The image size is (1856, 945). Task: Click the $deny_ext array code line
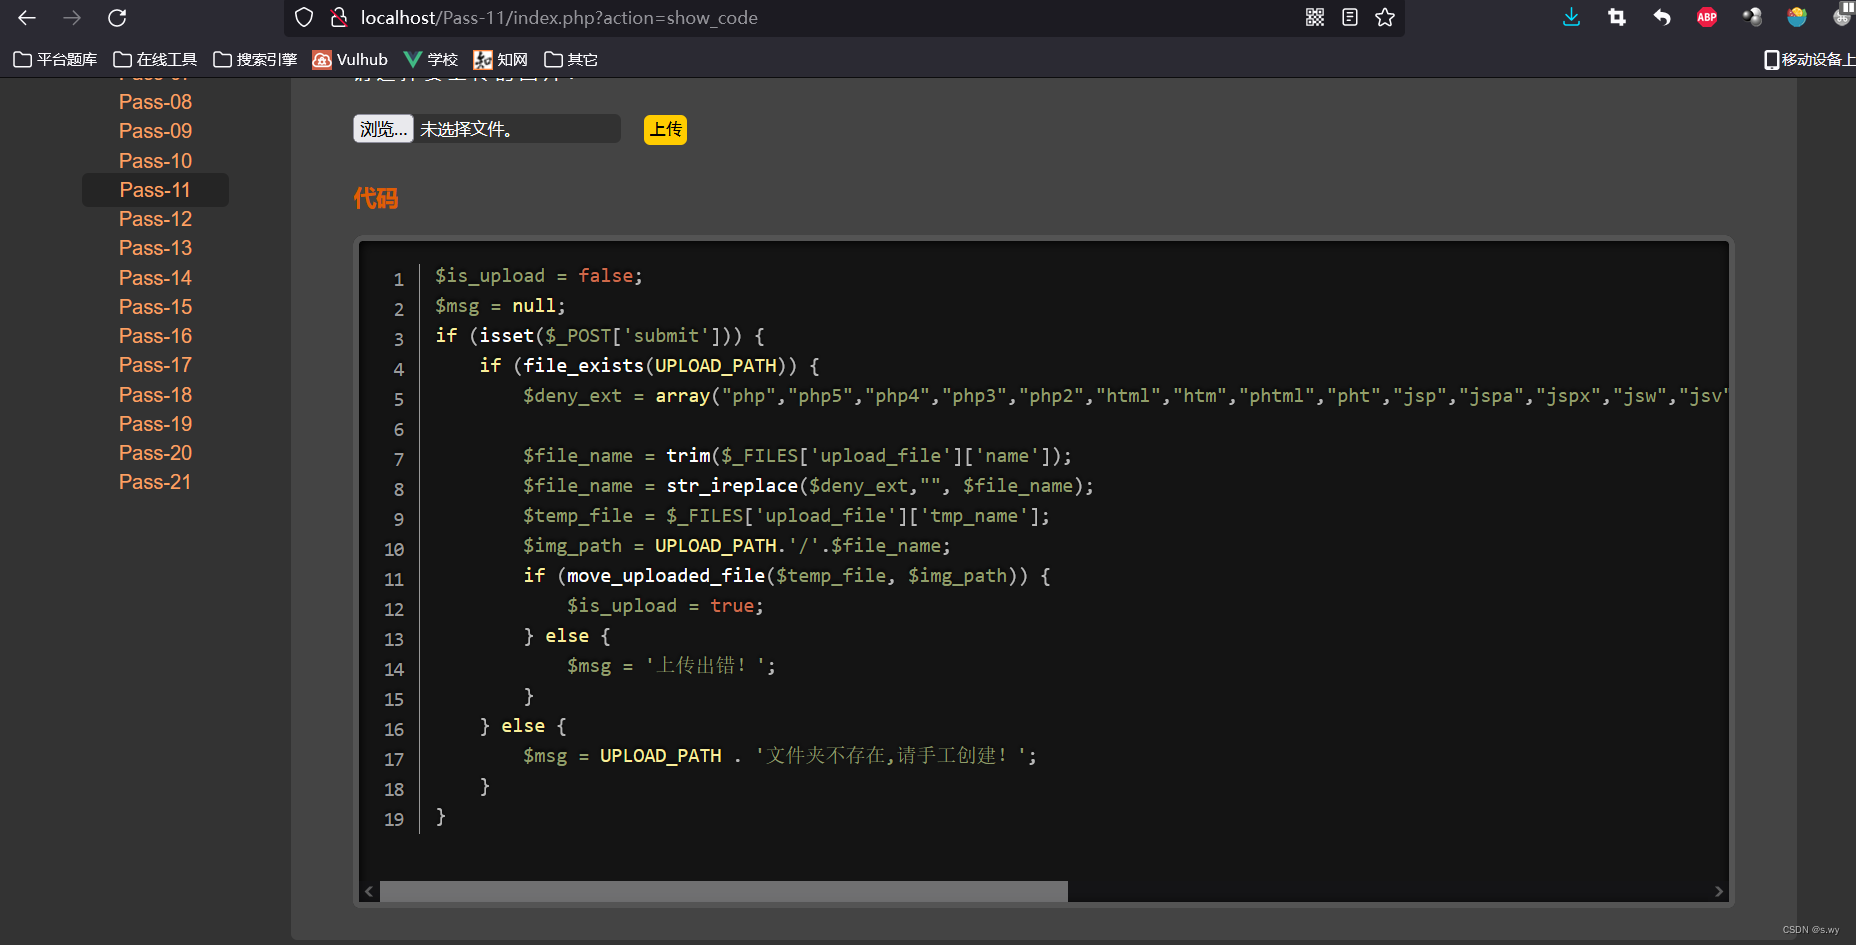coord(1125,396)
